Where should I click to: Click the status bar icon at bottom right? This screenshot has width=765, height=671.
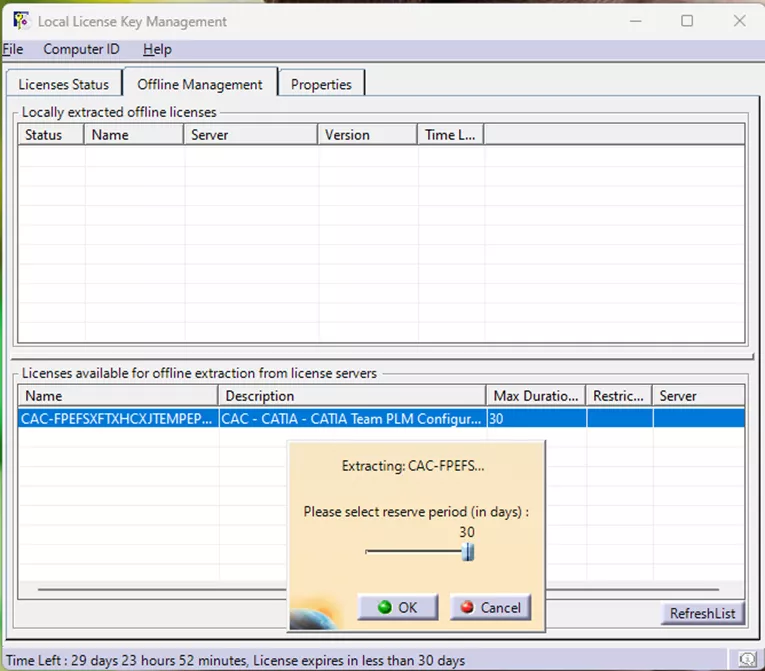pyautogui.click(x=747, y=660)
